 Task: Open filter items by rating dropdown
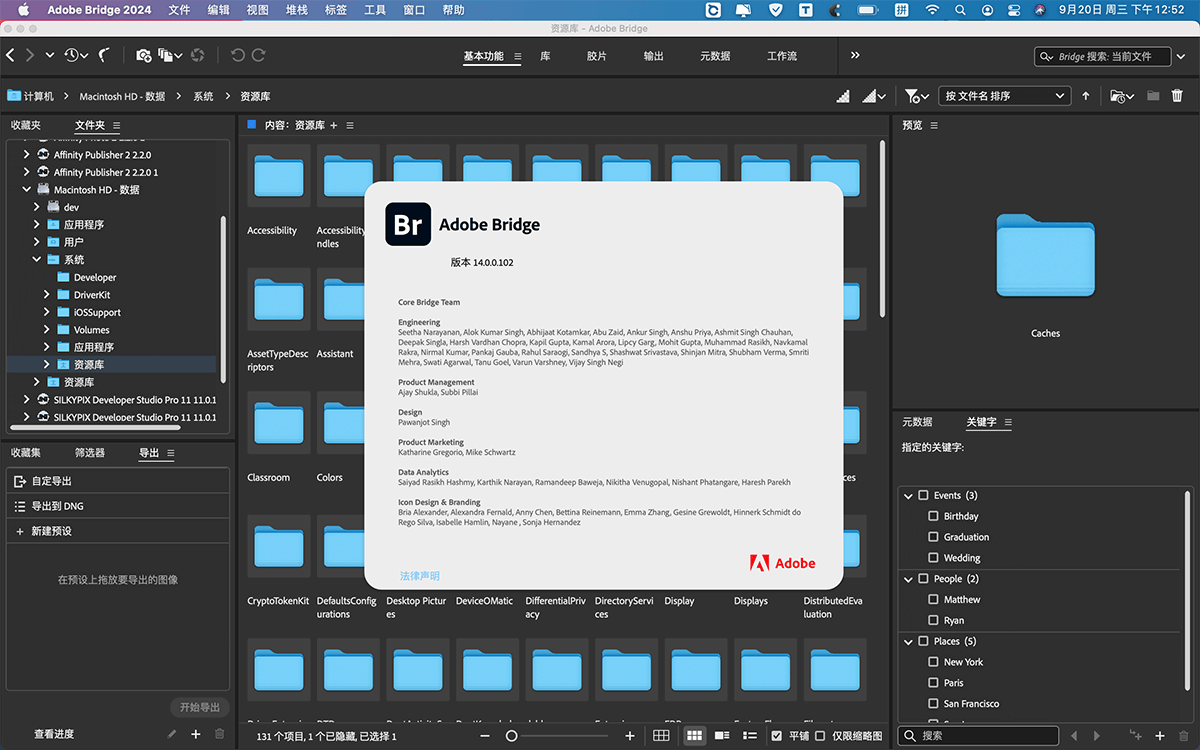point(917,96)
